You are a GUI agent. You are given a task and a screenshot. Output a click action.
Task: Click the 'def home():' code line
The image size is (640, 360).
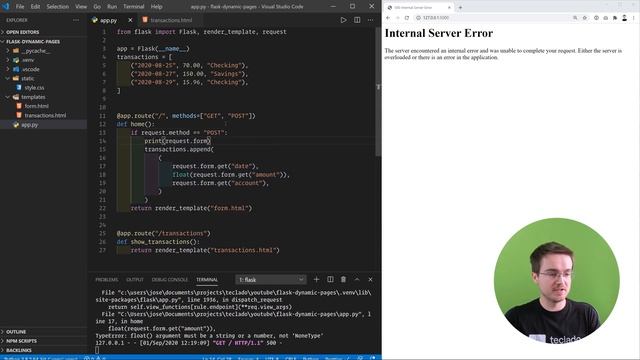[136, 124]
